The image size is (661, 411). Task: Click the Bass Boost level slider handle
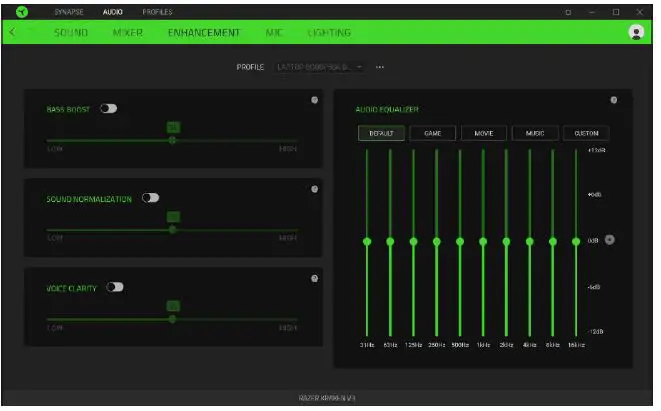point(172,140)
